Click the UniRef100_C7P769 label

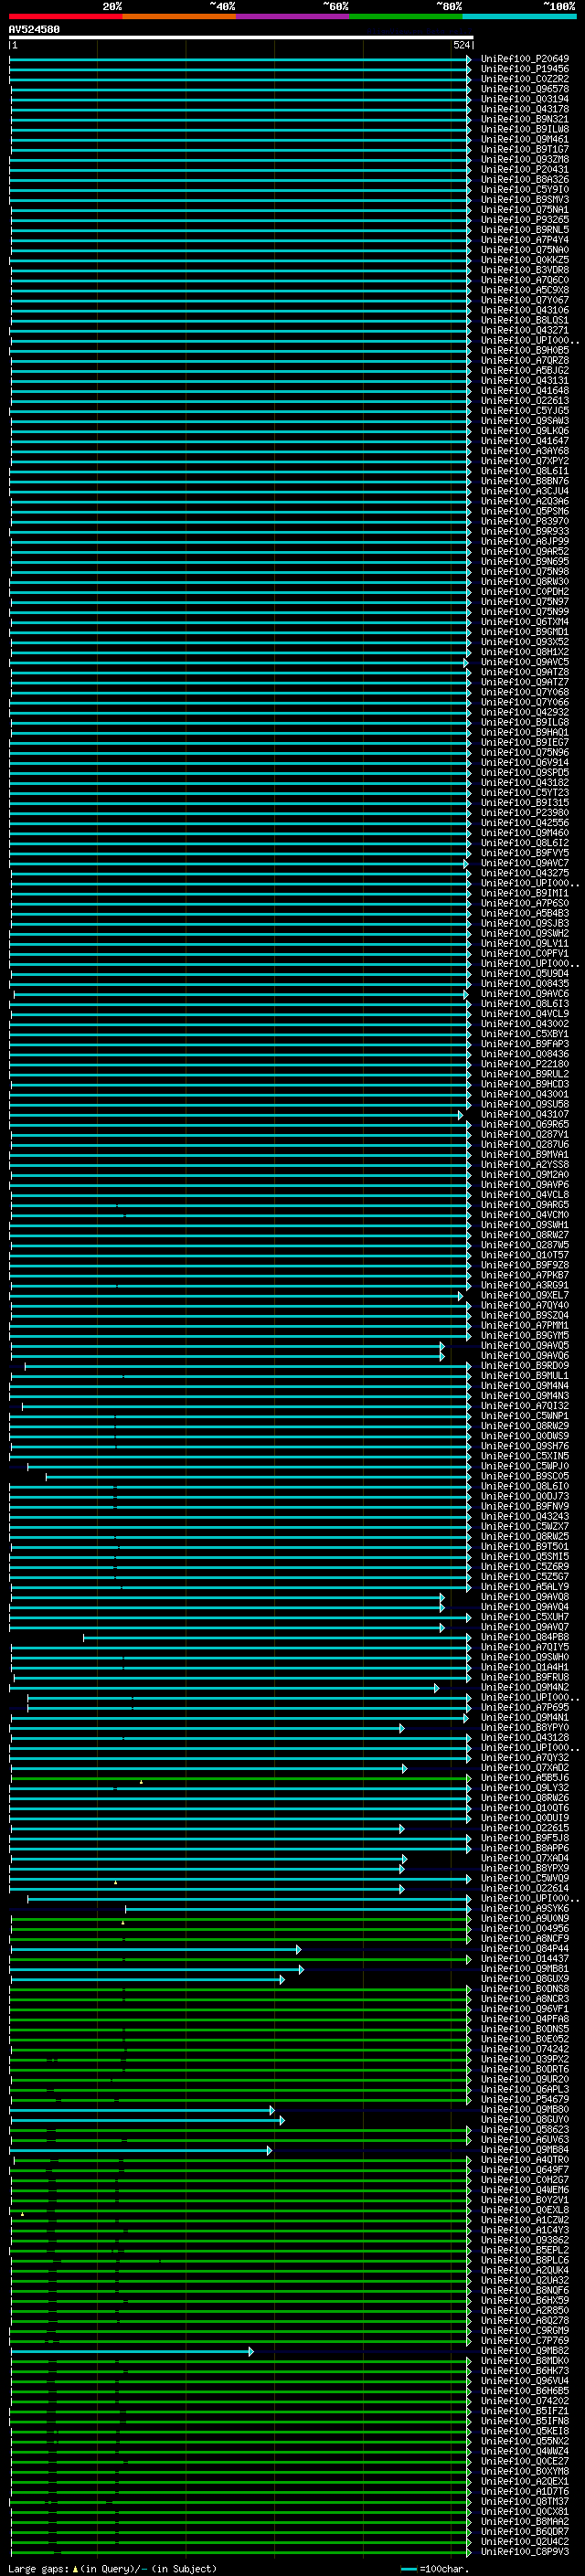click(525, 2341)
